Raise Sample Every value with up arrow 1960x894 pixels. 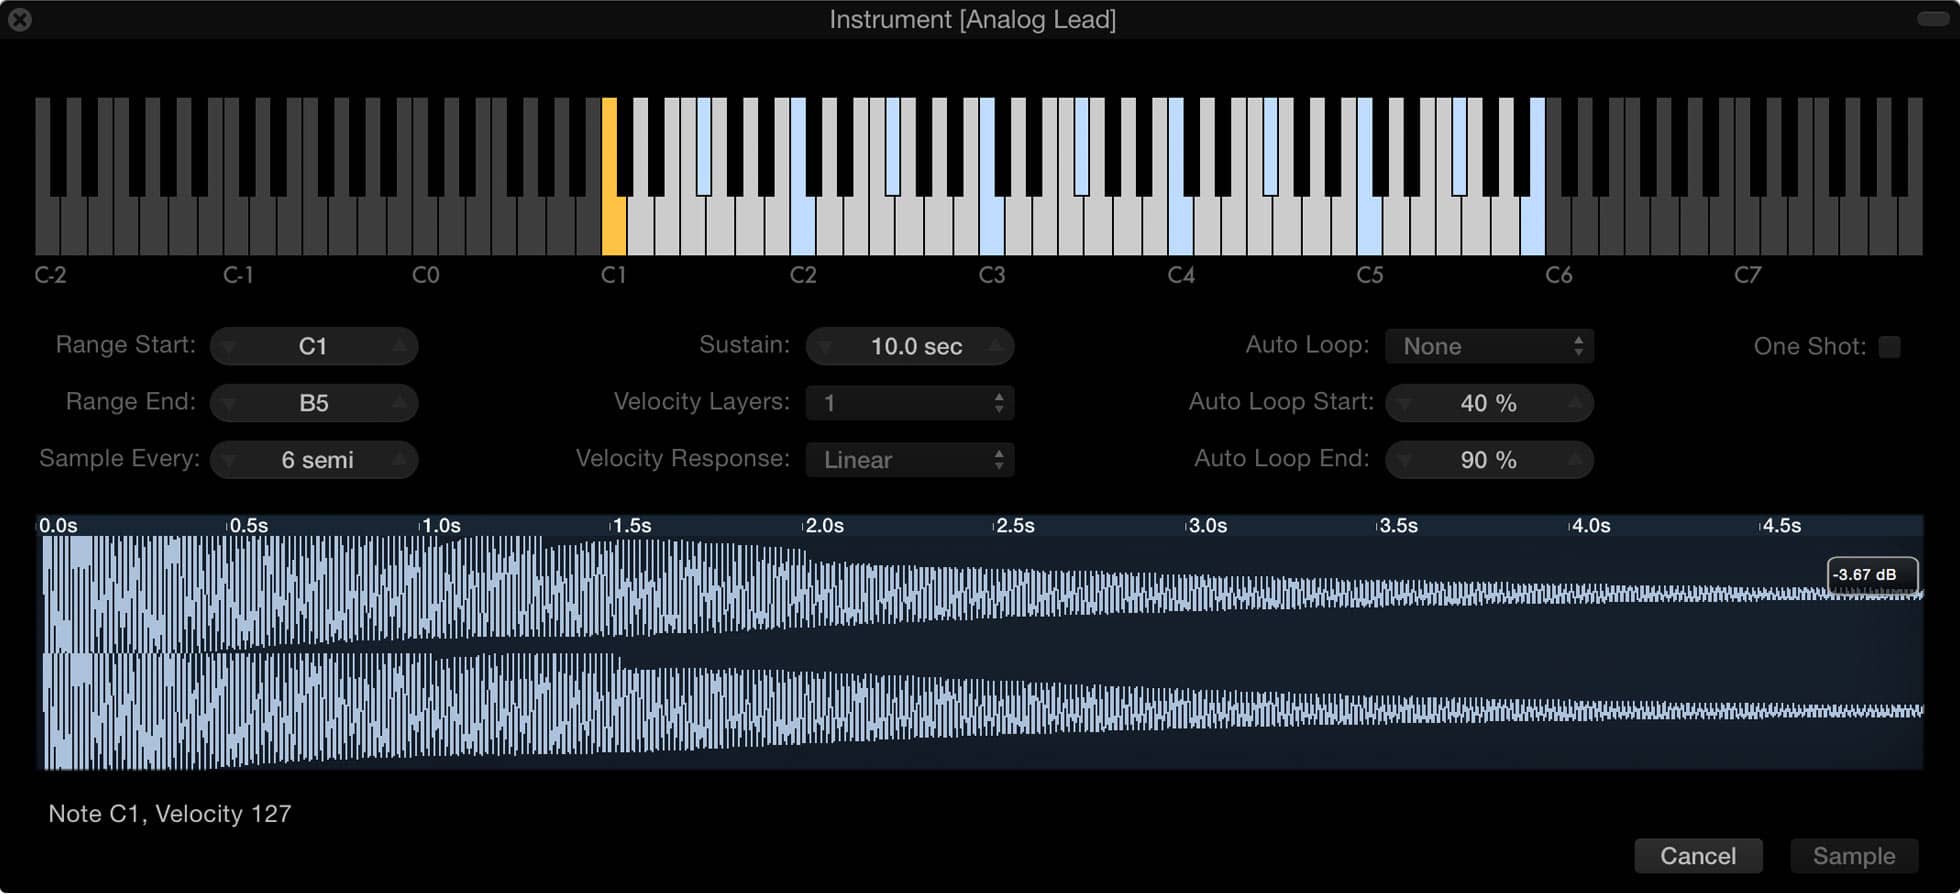[x=400, y=460]
